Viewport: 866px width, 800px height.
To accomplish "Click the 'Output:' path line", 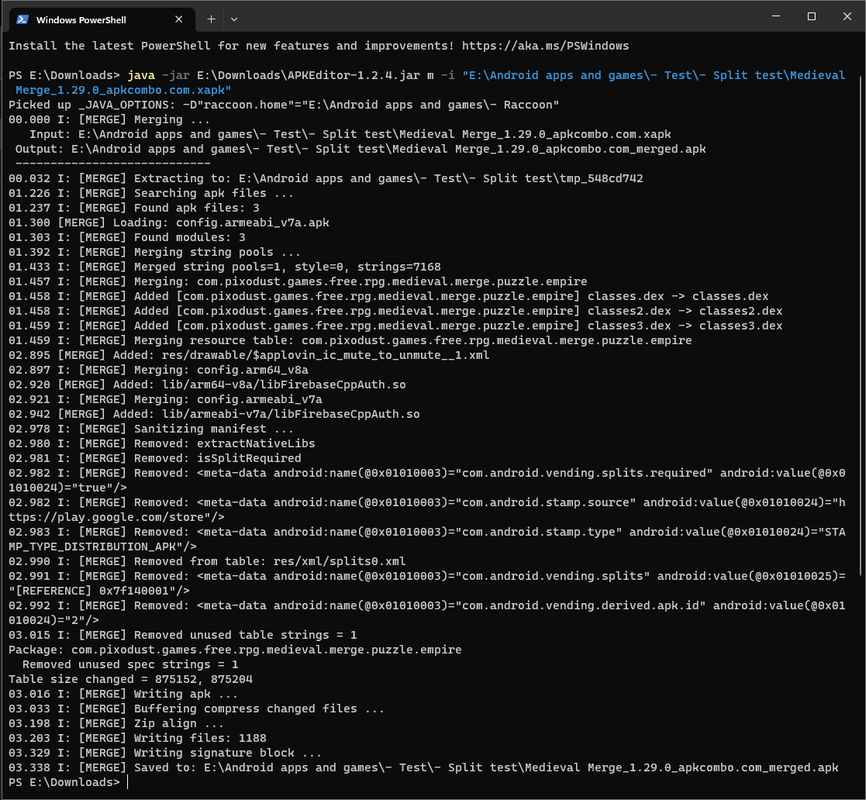I will click(x=361, y=149).
